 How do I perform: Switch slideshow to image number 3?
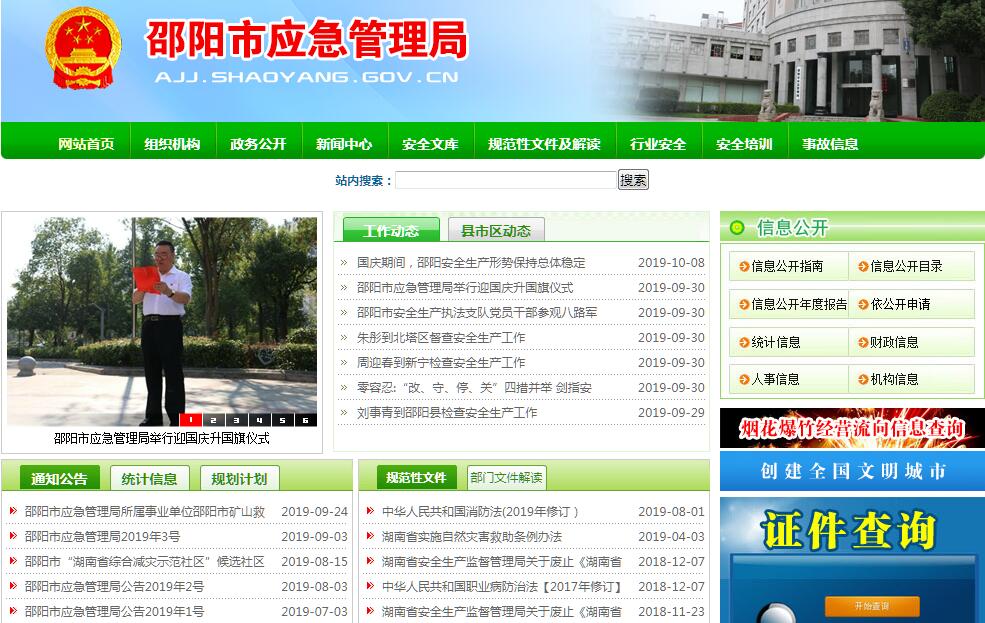click(236, 420)
